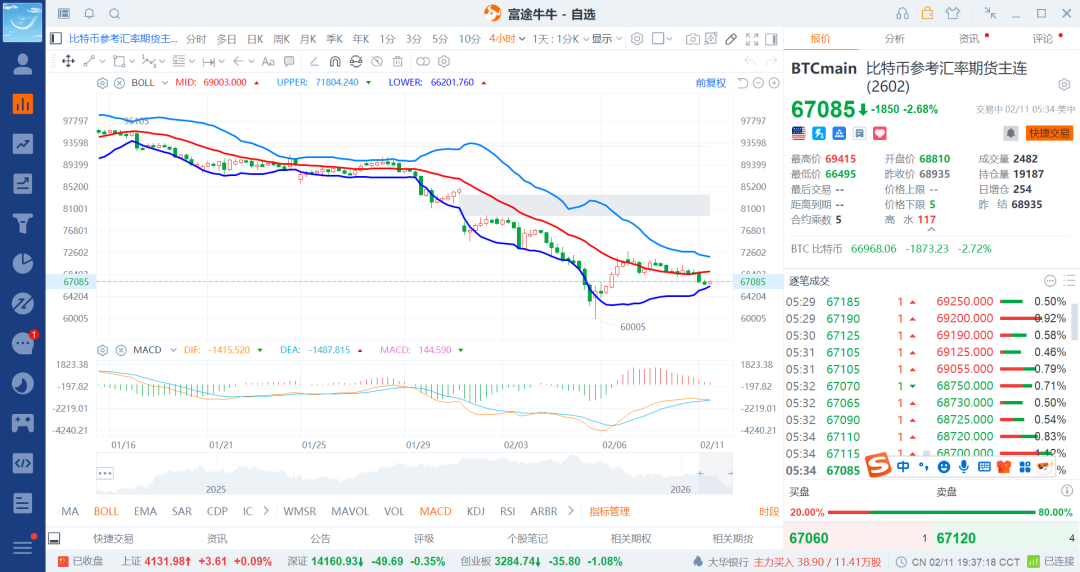
Task: Click the orange 快捷交易 button
Action: tap(1049, 133)
